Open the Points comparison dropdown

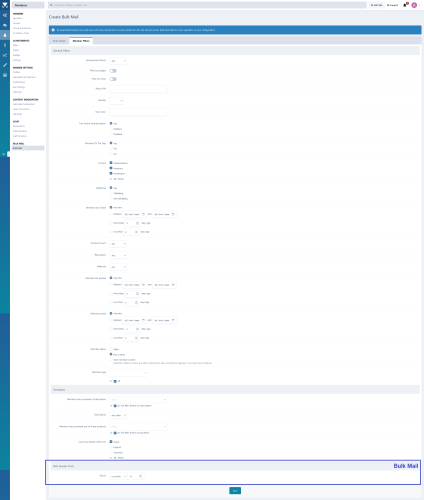[x=118, y=476]
